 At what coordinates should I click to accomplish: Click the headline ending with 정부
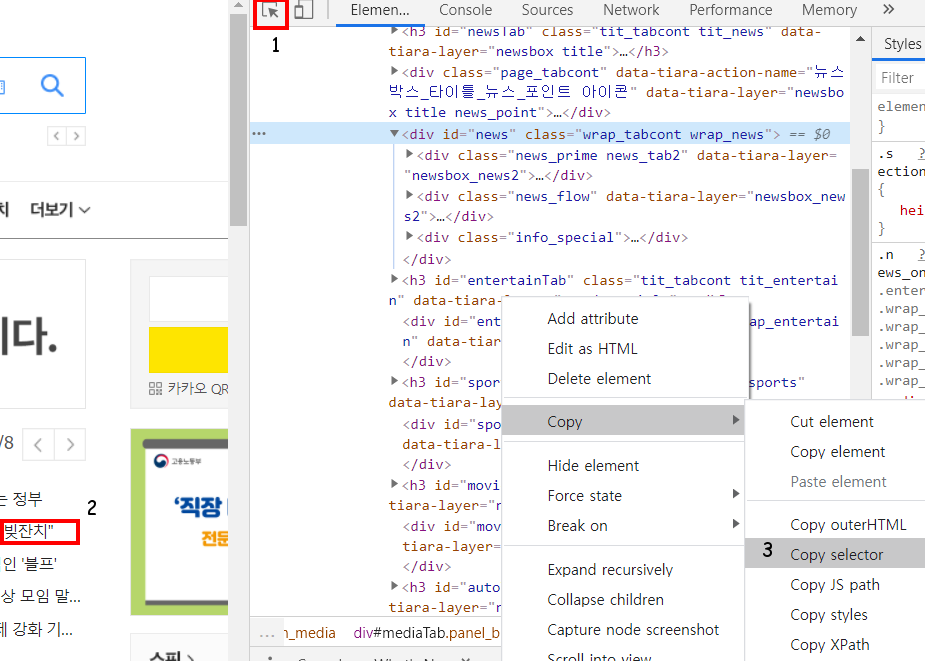tap(21, 499)
